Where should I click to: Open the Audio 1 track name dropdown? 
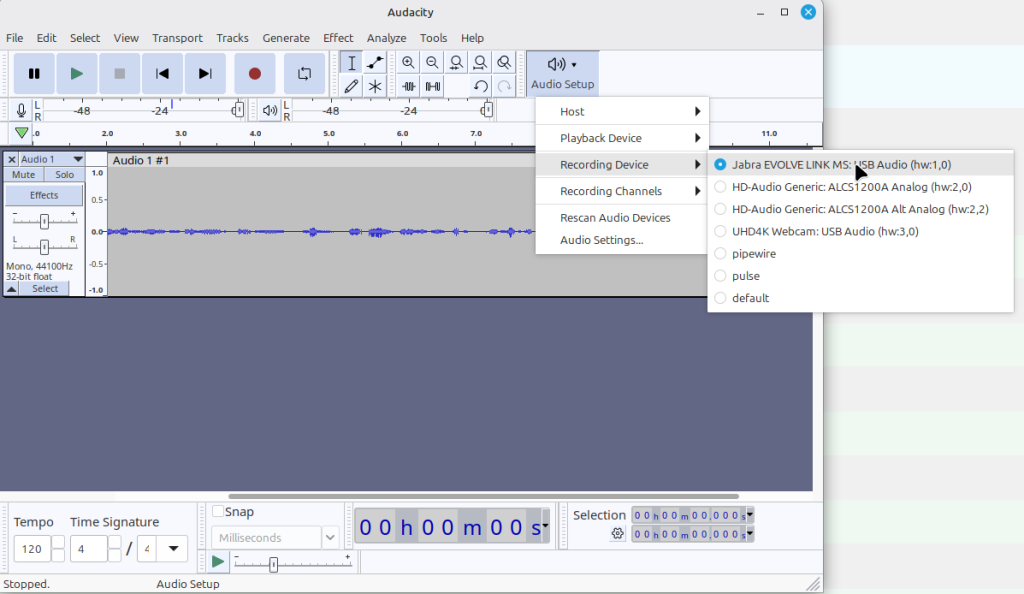[52, 159]
